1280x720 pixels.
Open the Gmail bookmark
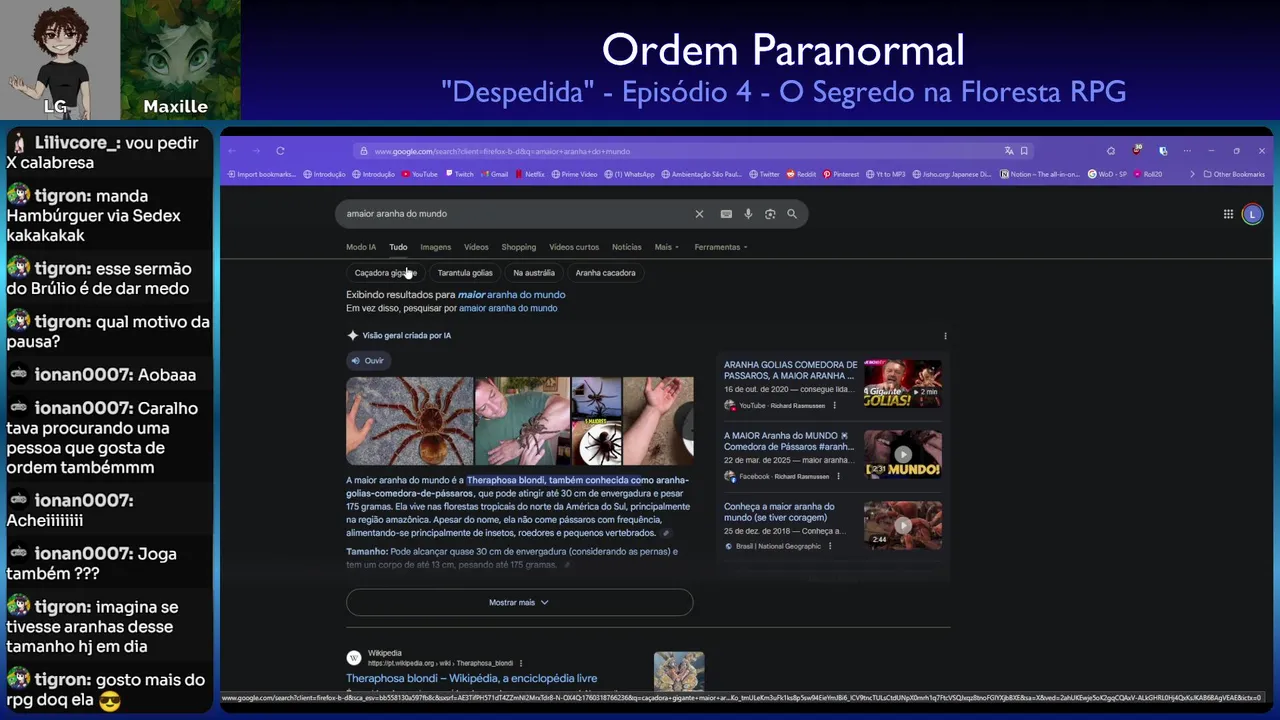tap(494, 174)
